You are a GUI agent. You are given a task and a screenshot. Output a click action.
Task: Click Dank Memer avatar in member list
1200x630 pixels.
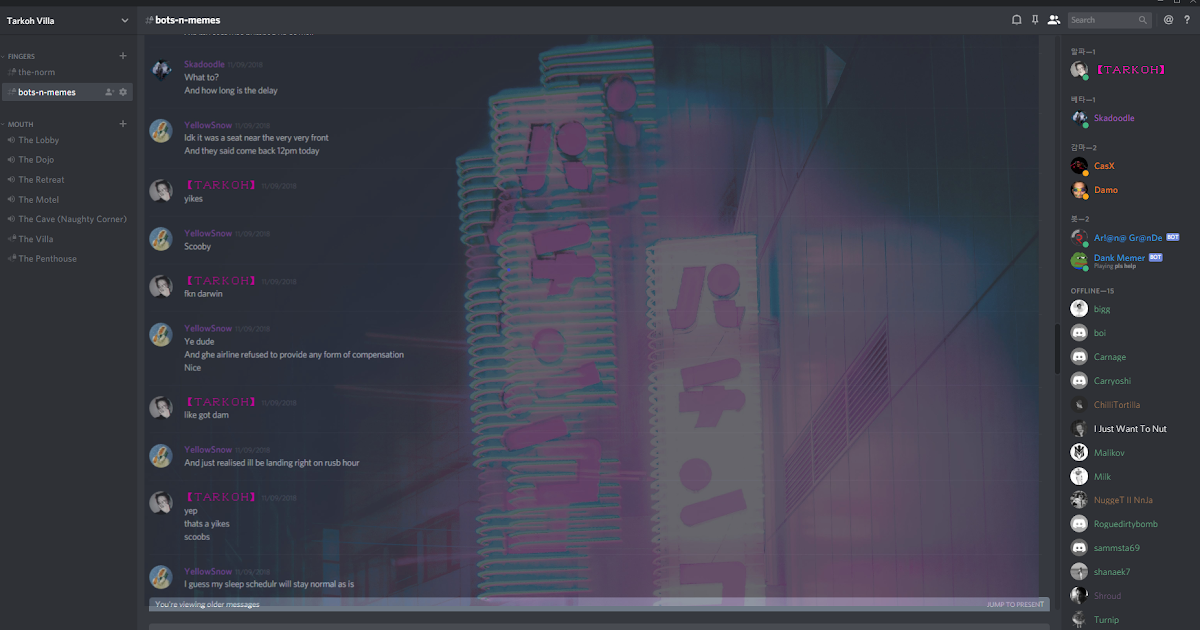(x=1079, y=261)
